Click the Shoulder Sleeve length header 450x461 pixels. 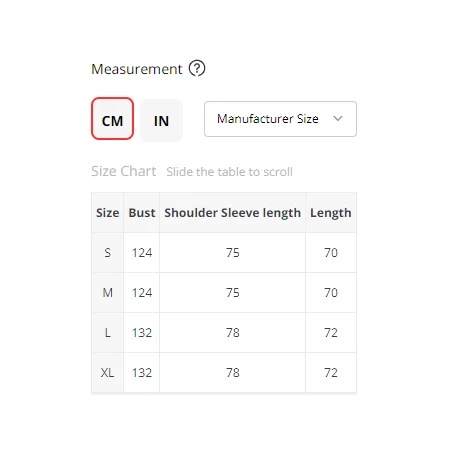pos(232,213)
